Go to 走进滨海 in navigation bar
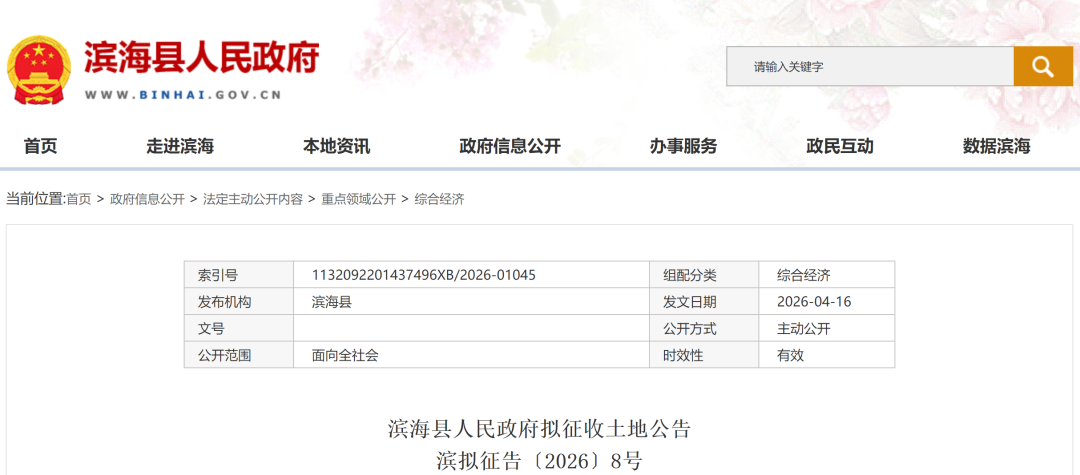The width and height of the screenshot is (1080, 475). click(x=180, y=146)
